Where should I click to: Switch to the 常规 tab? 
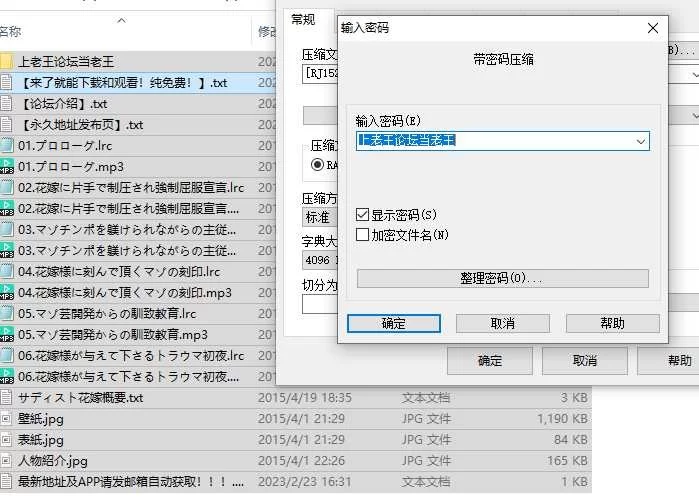pos(303,20)
